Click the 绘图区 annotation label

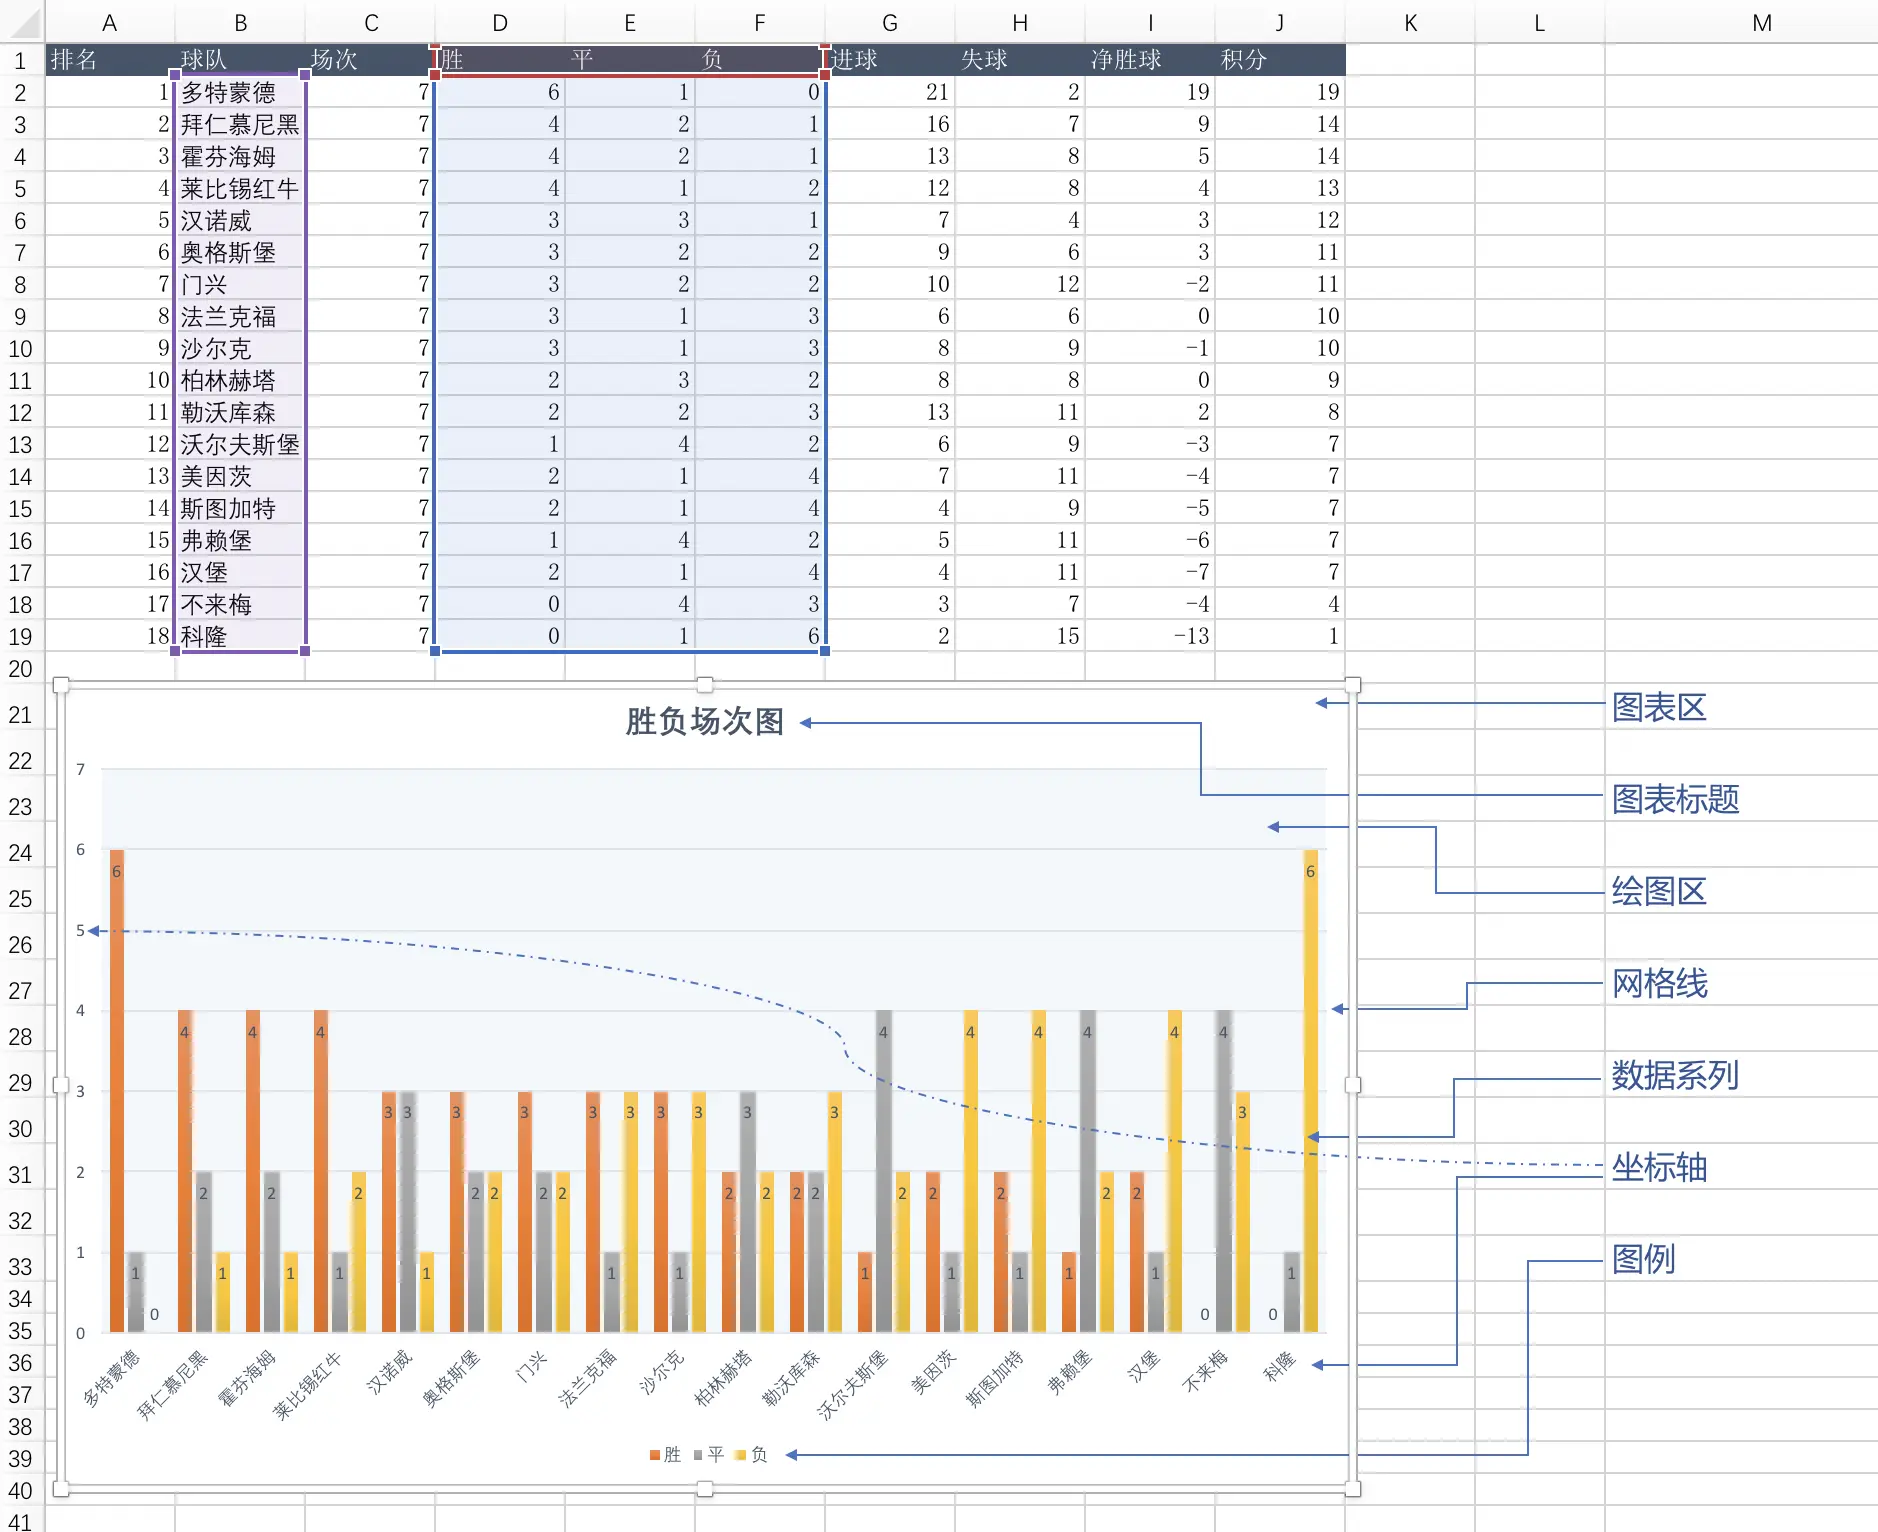1659,891
